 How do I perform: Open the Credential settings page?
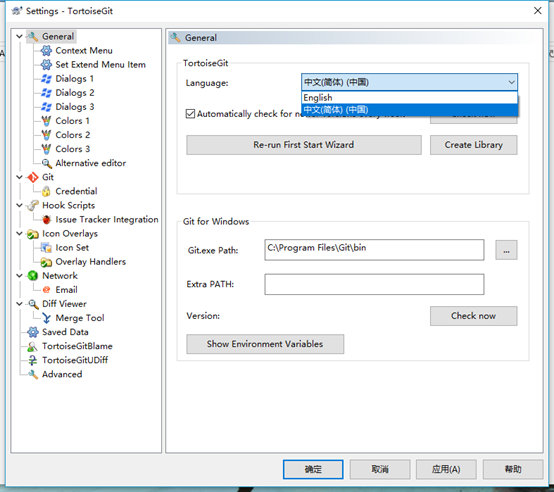(76, 191)
